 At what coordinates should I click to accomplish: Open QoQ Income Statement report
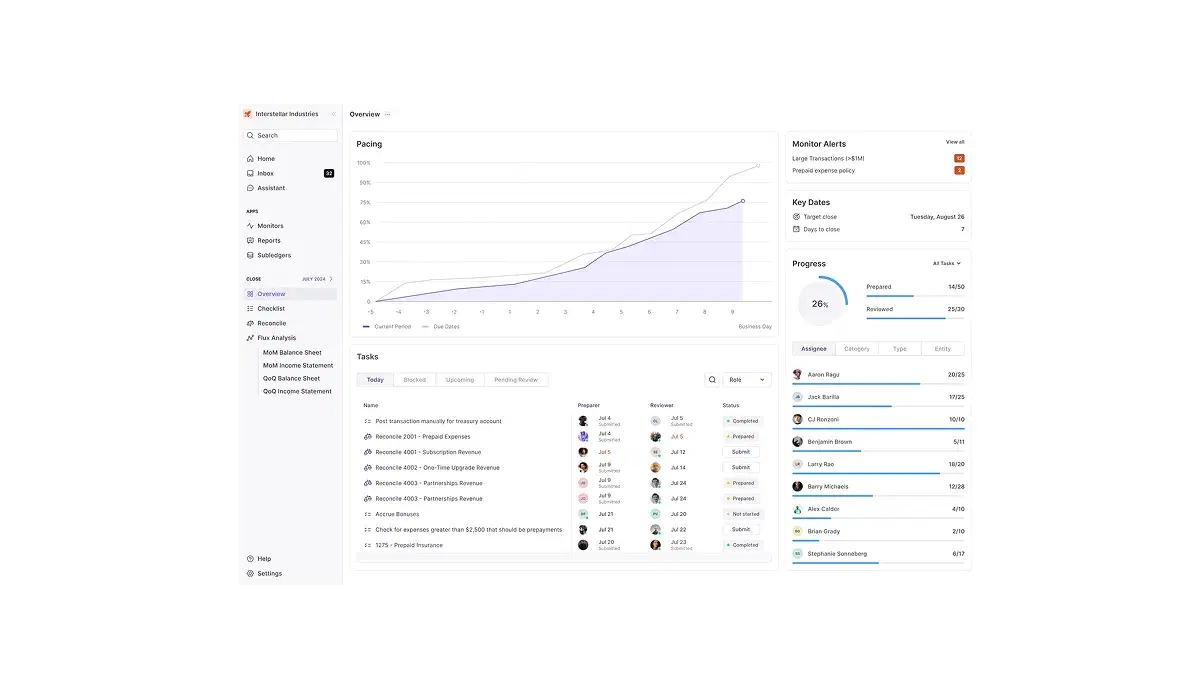coord(297,392)
